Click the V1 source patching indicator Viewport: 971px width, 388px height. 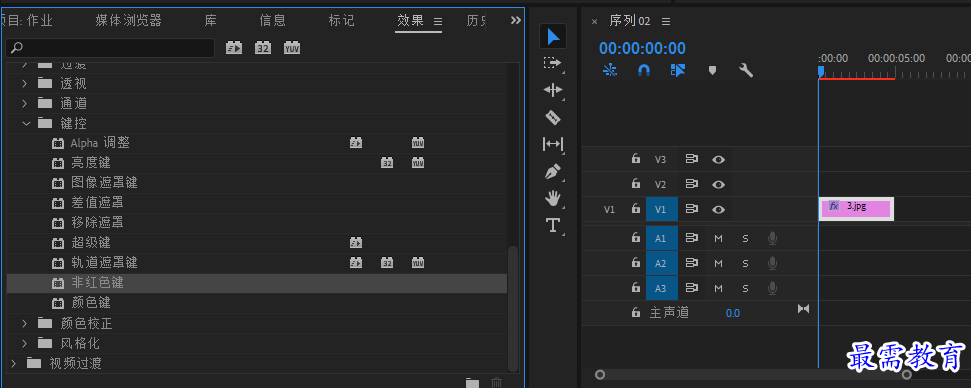pyautogui.click(x=609, y=210)
